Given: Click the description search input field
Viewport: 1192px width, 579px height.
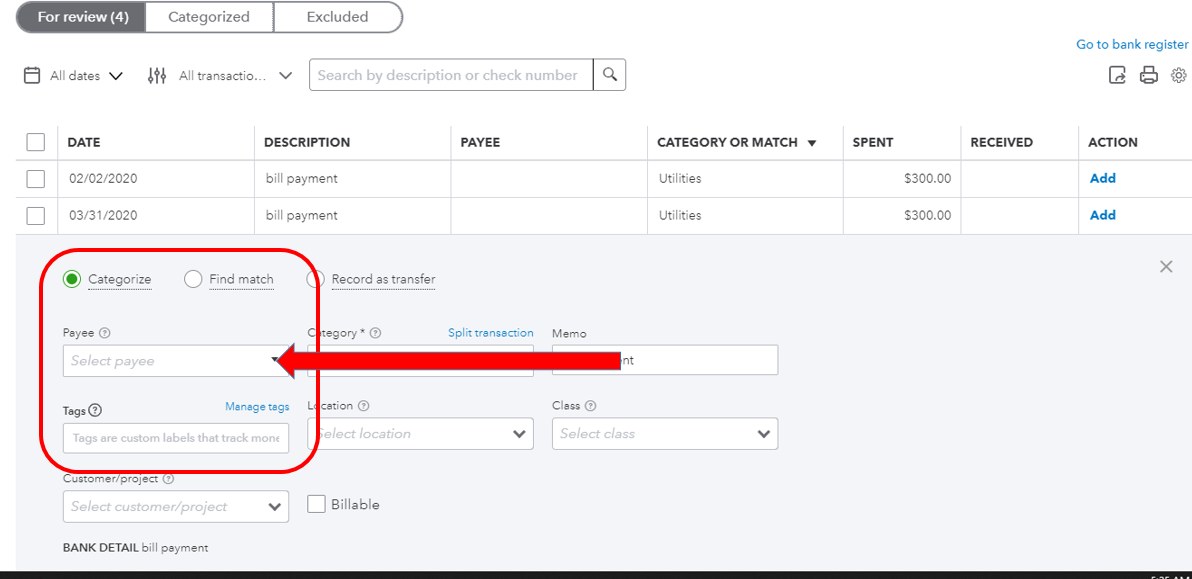Looking at the screenshot, I should tap(450, 75).
